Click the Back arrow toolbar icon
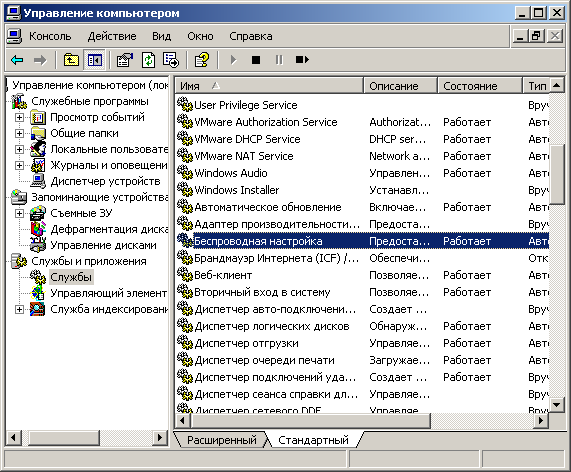The height and width of the screenshot is (472, 571). tap(17, 60)
